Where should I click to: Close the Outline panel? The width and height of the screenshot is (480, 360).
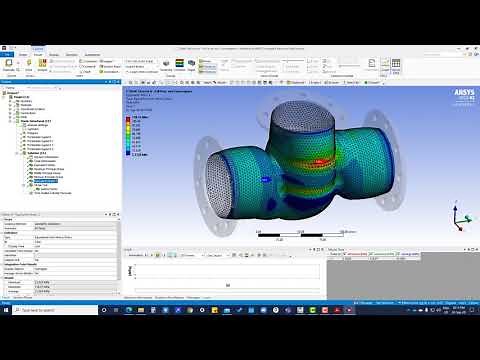pos(118,82)
